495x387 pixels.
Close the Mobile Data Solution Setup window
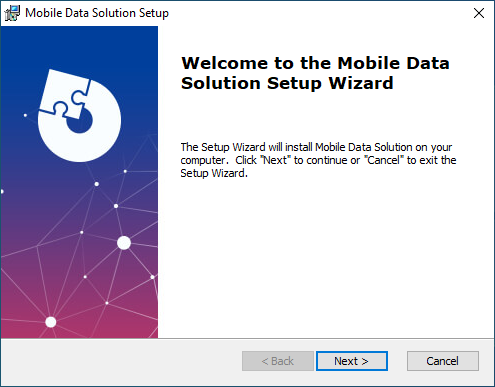(x=479, y=13)
